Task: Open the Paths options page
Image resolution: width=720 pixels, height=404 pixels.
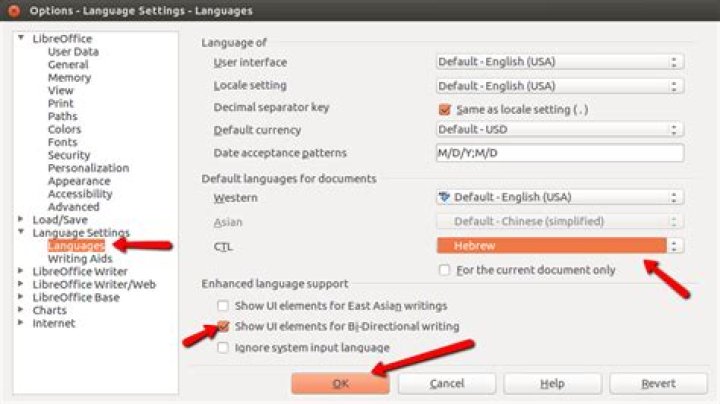Action: click(x=62, y=116)
